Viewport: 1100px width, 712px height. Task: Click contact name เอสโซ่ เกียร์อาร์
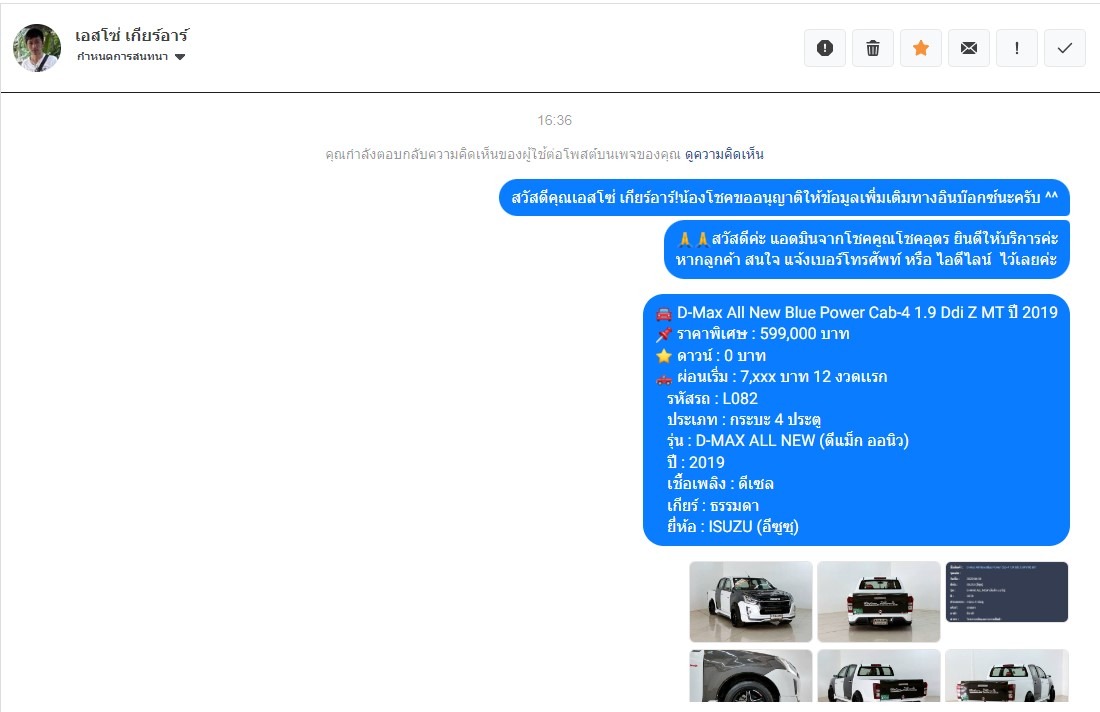pyautogui.click(x=132, y=34)
